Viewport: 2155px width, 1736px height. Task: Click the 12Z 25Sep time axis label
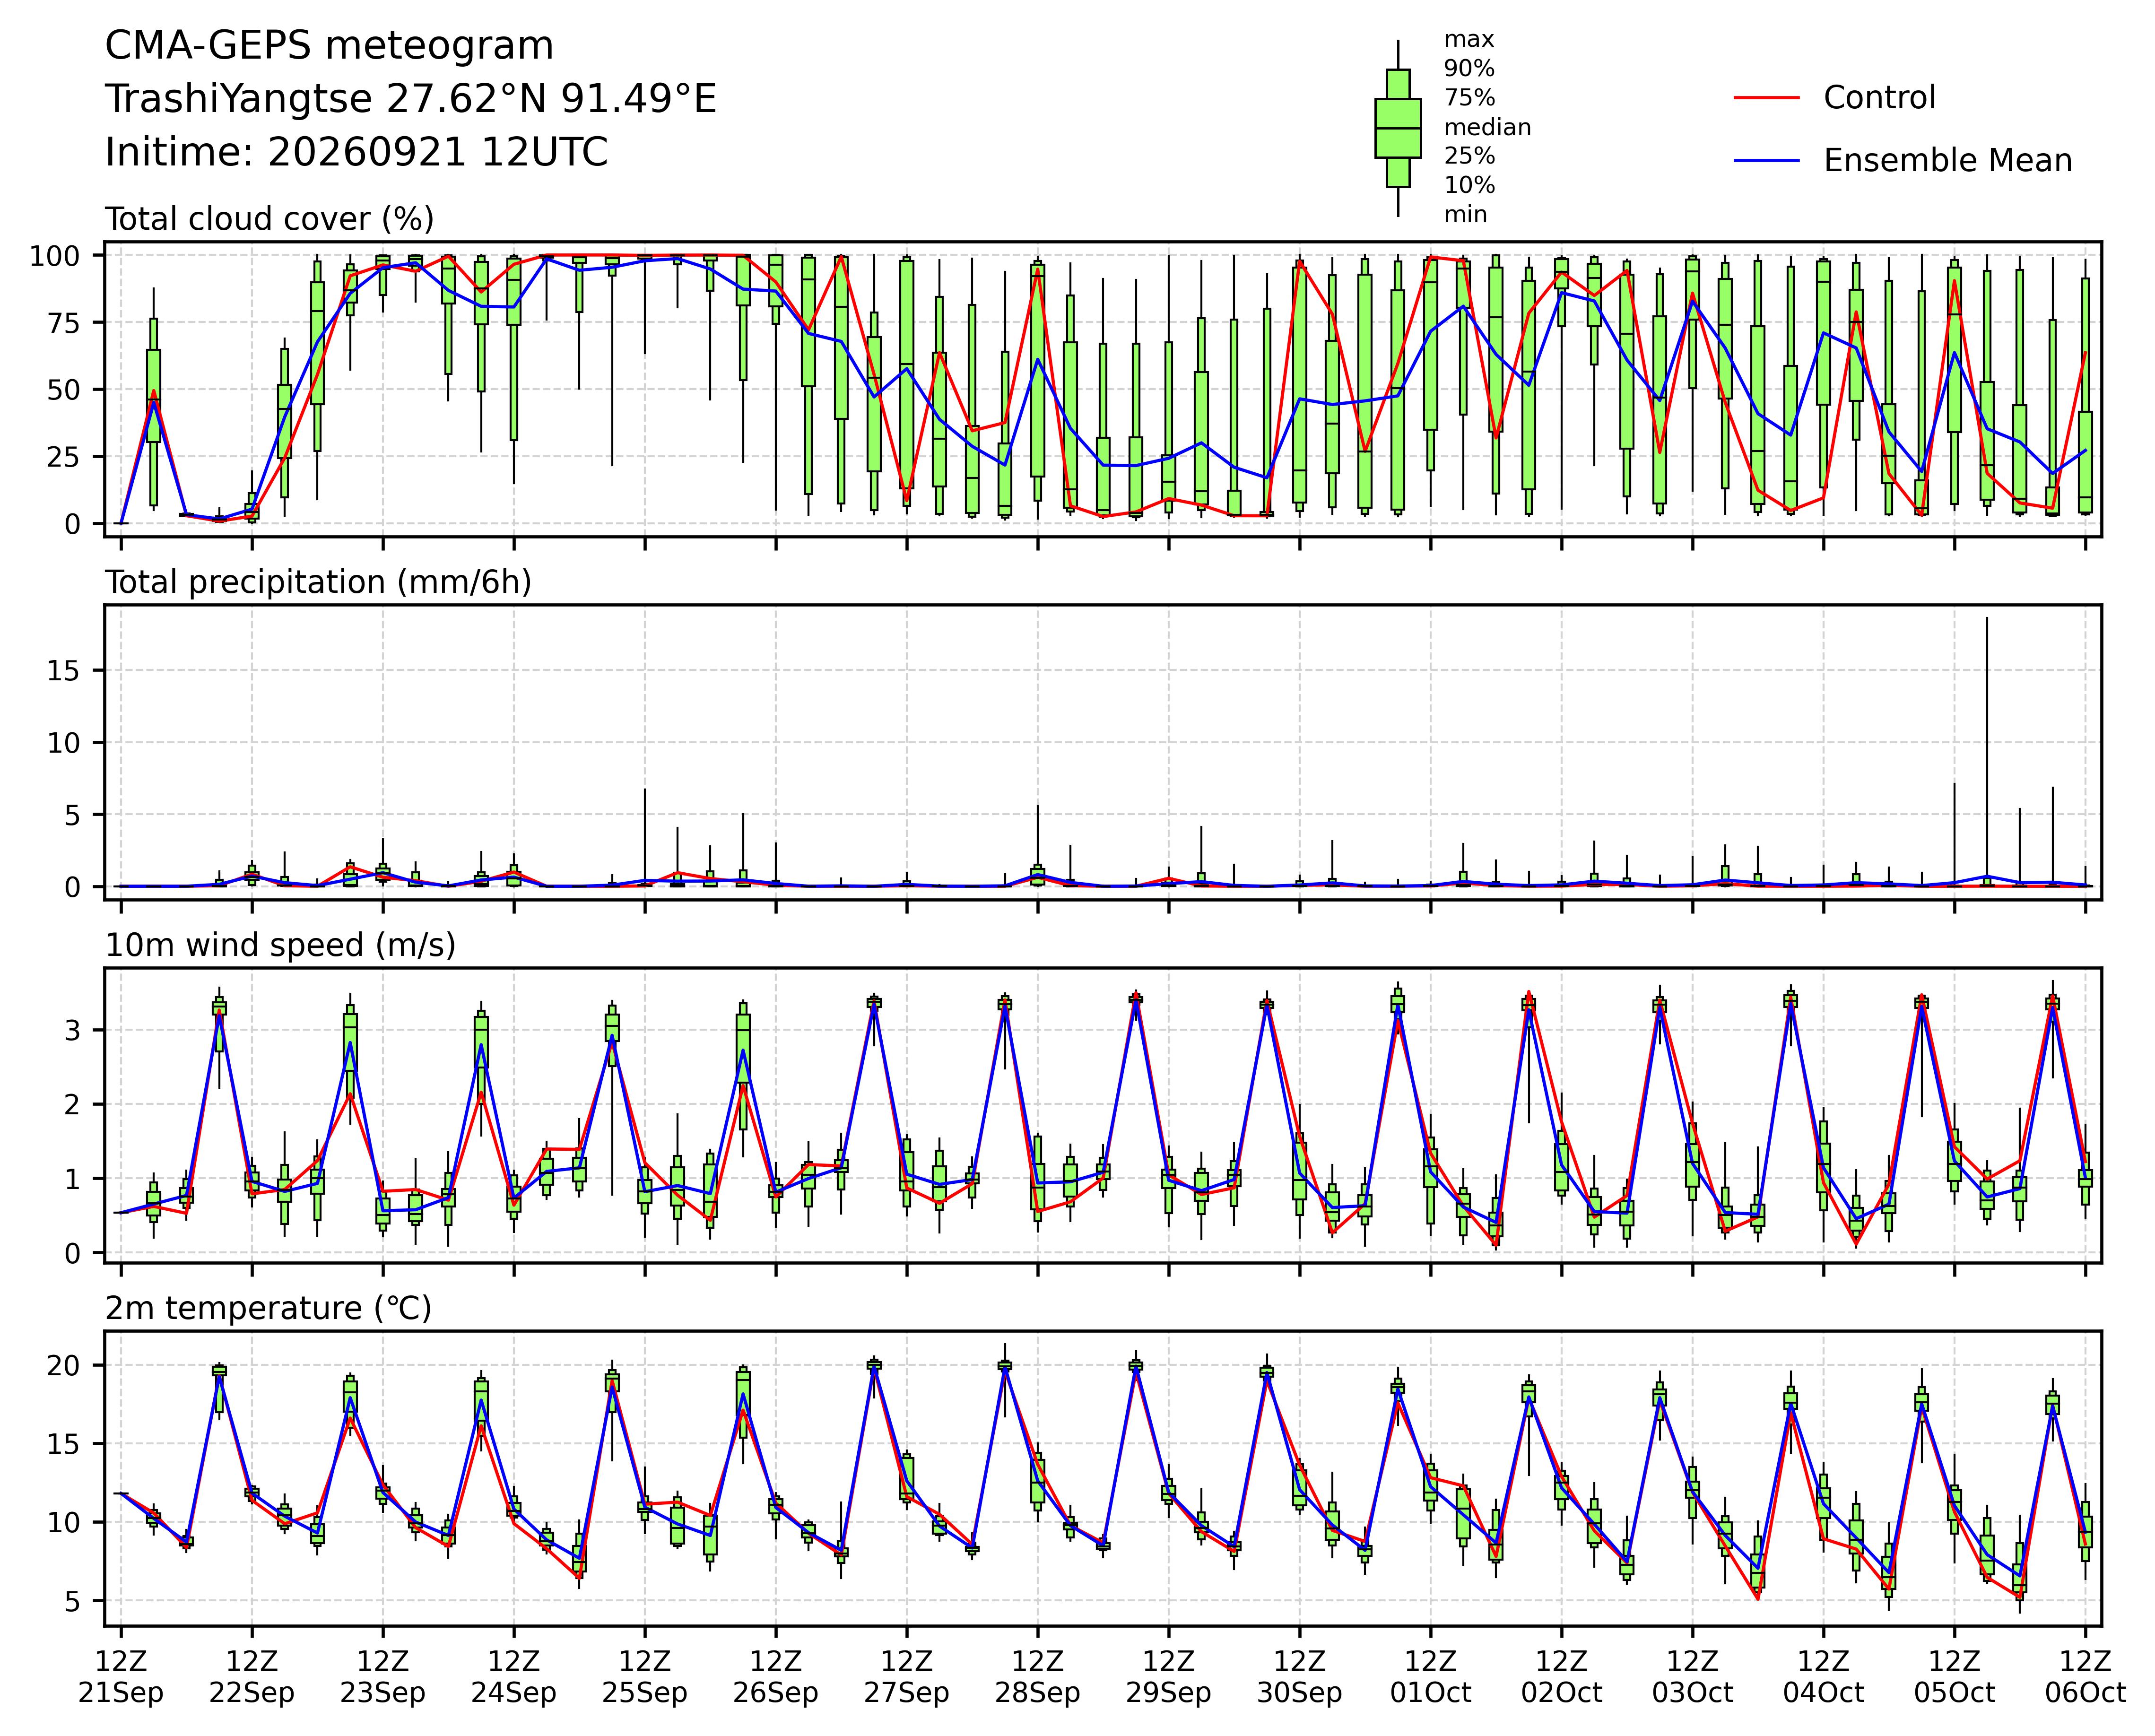click(x=645, y=1677)
